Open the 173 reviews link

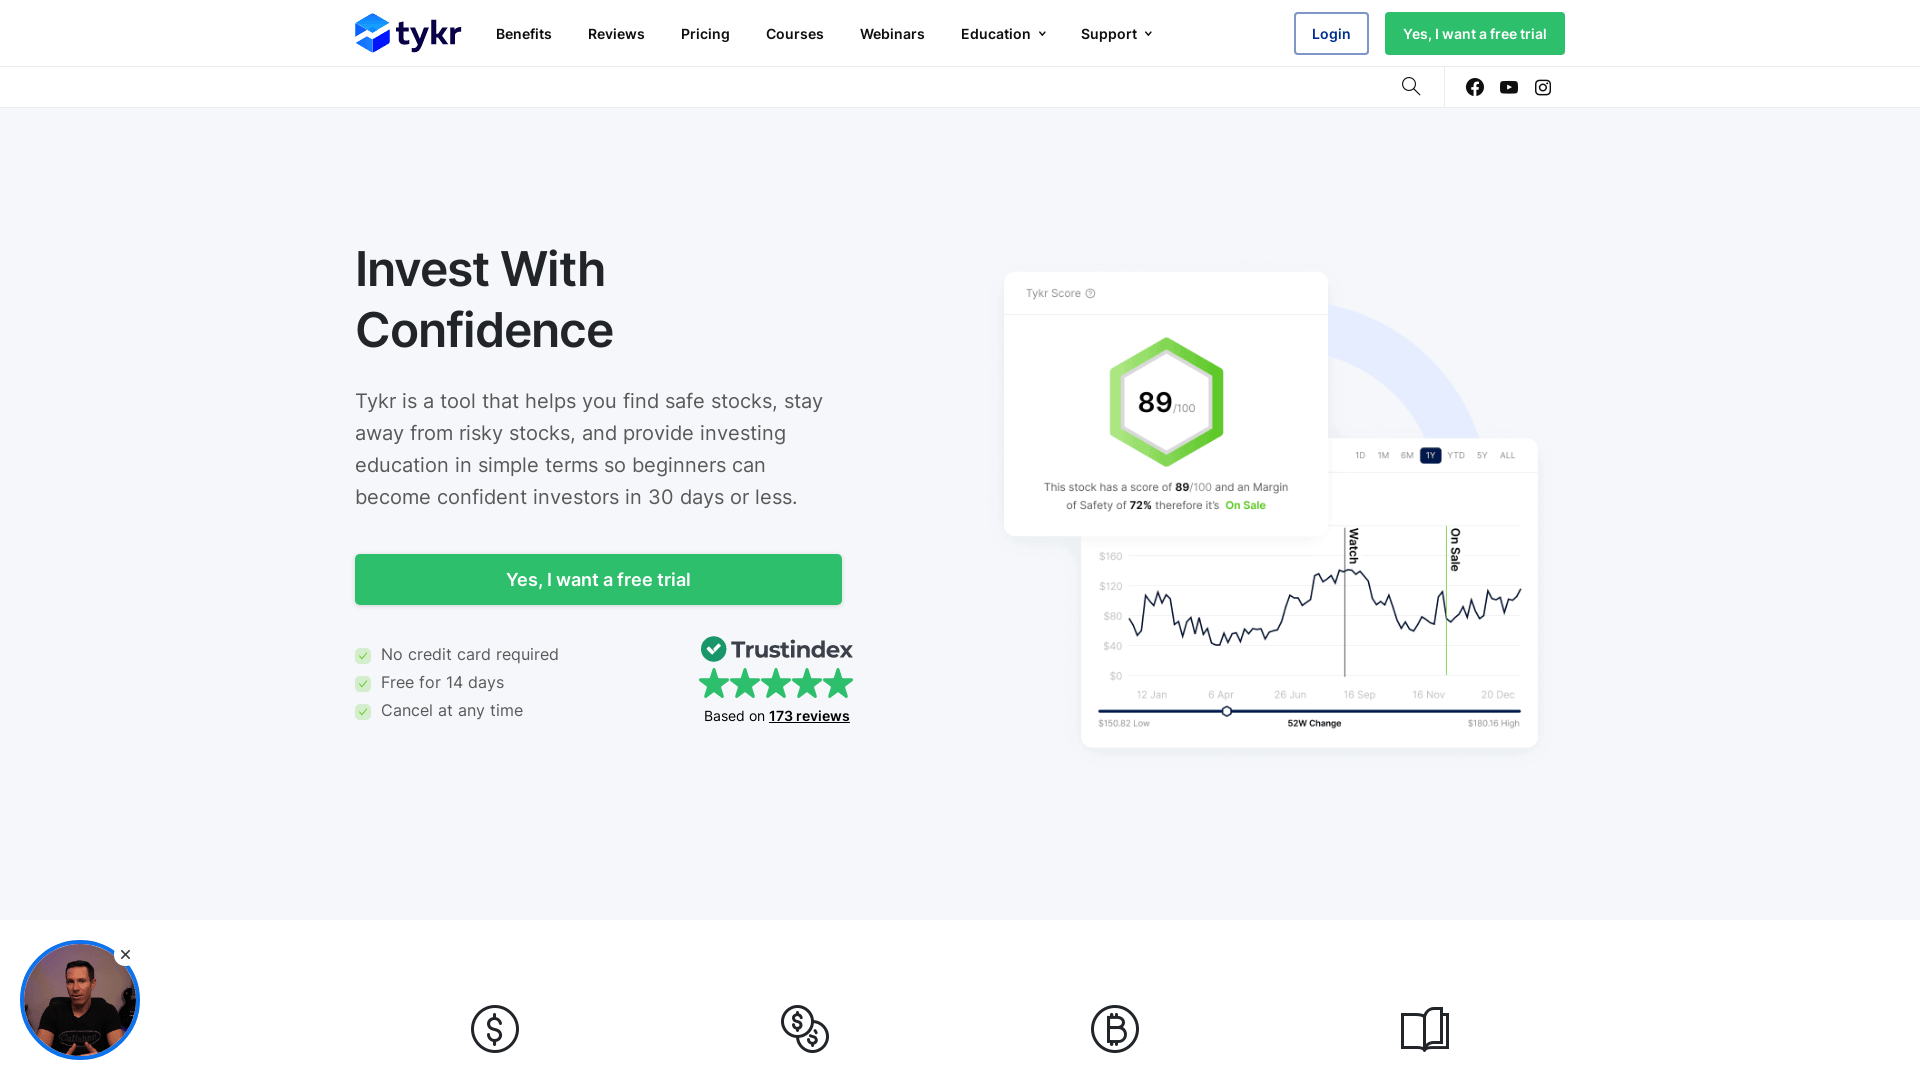[809, 716]
